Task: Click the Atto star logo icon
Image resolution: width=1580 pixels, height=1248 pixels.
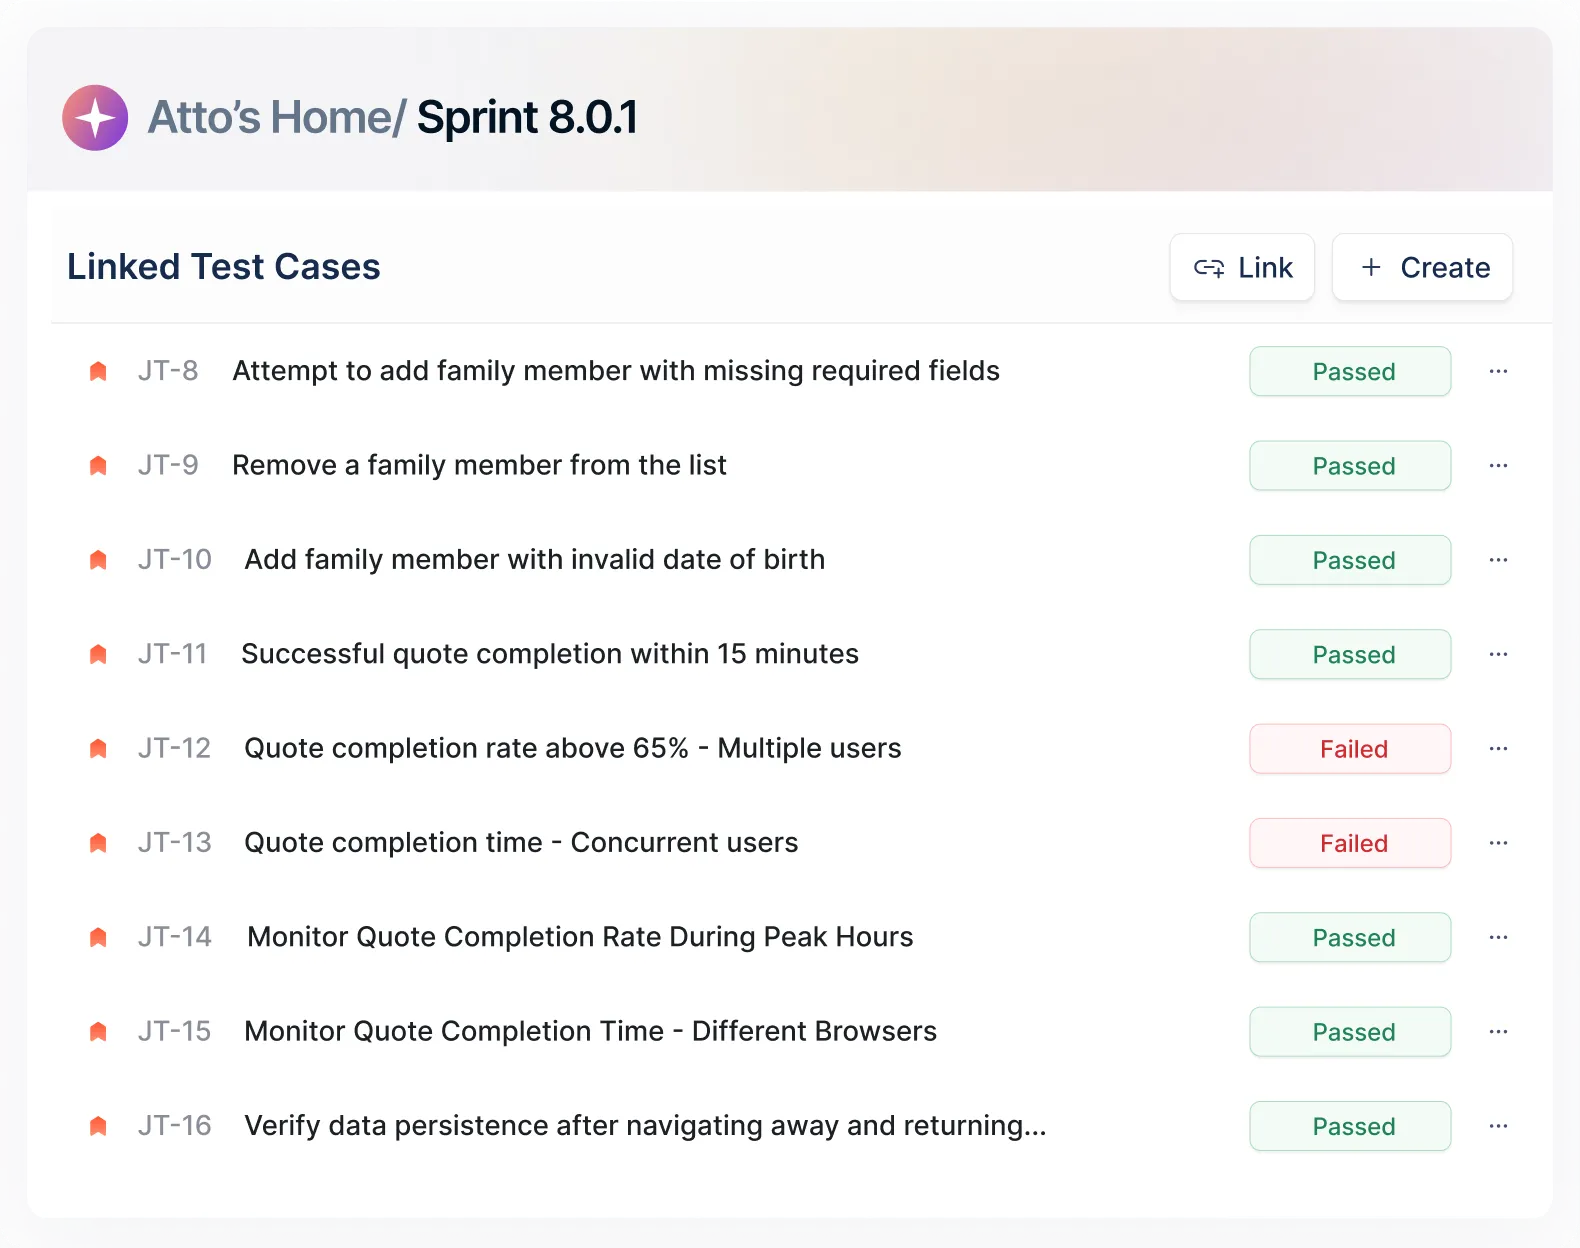Action: point(95,118)
